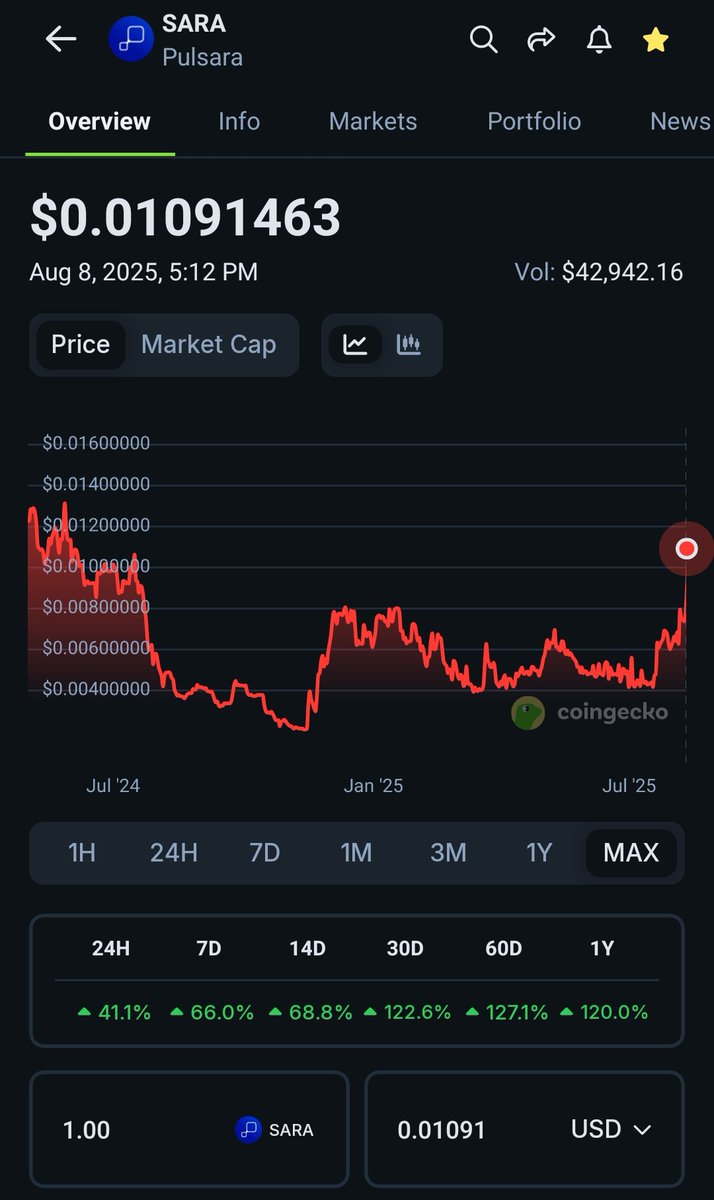Go back using the arrow icon

click(61, 39)
